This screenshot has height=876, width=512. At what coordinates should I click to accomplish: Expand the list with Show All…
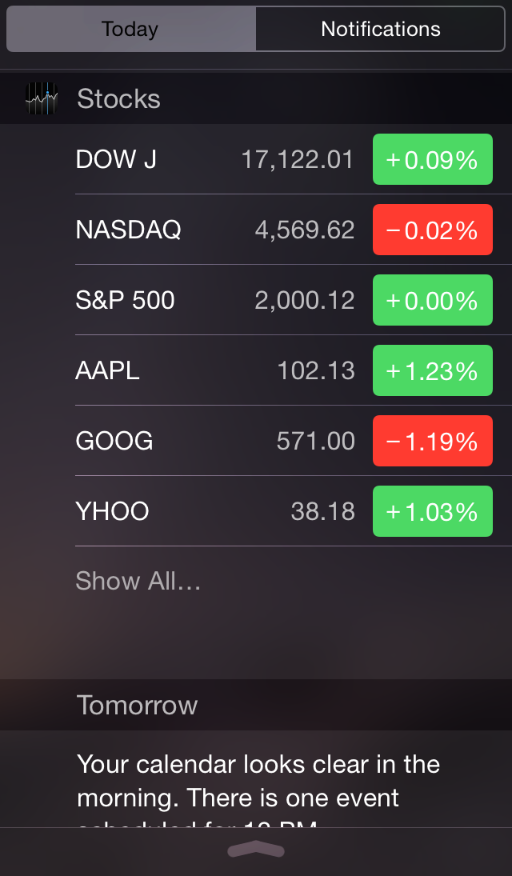coord(138,581)
